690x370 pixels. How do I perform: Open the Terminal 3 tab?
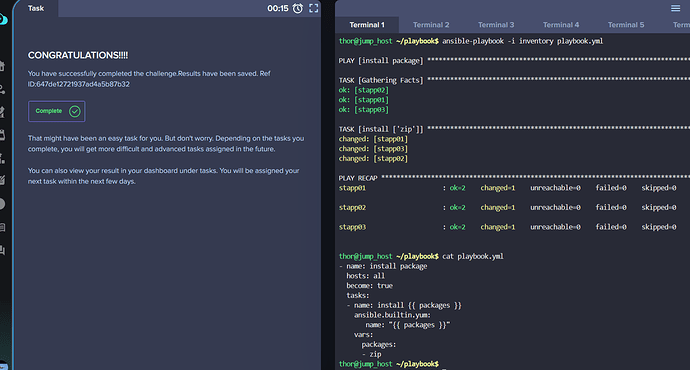pos(496,25)
